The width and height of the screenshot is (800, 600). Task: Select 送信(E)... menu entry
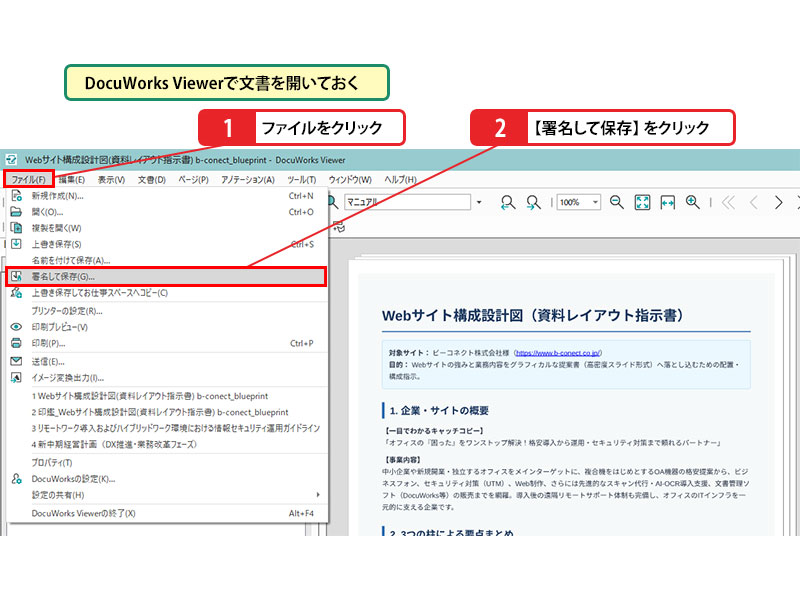pos(166,362)
